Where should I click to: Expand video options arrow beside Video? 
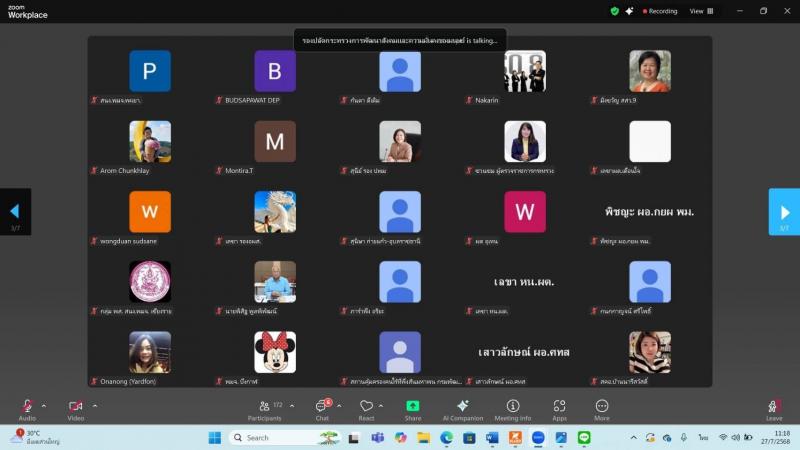click(x=95, y=406)
